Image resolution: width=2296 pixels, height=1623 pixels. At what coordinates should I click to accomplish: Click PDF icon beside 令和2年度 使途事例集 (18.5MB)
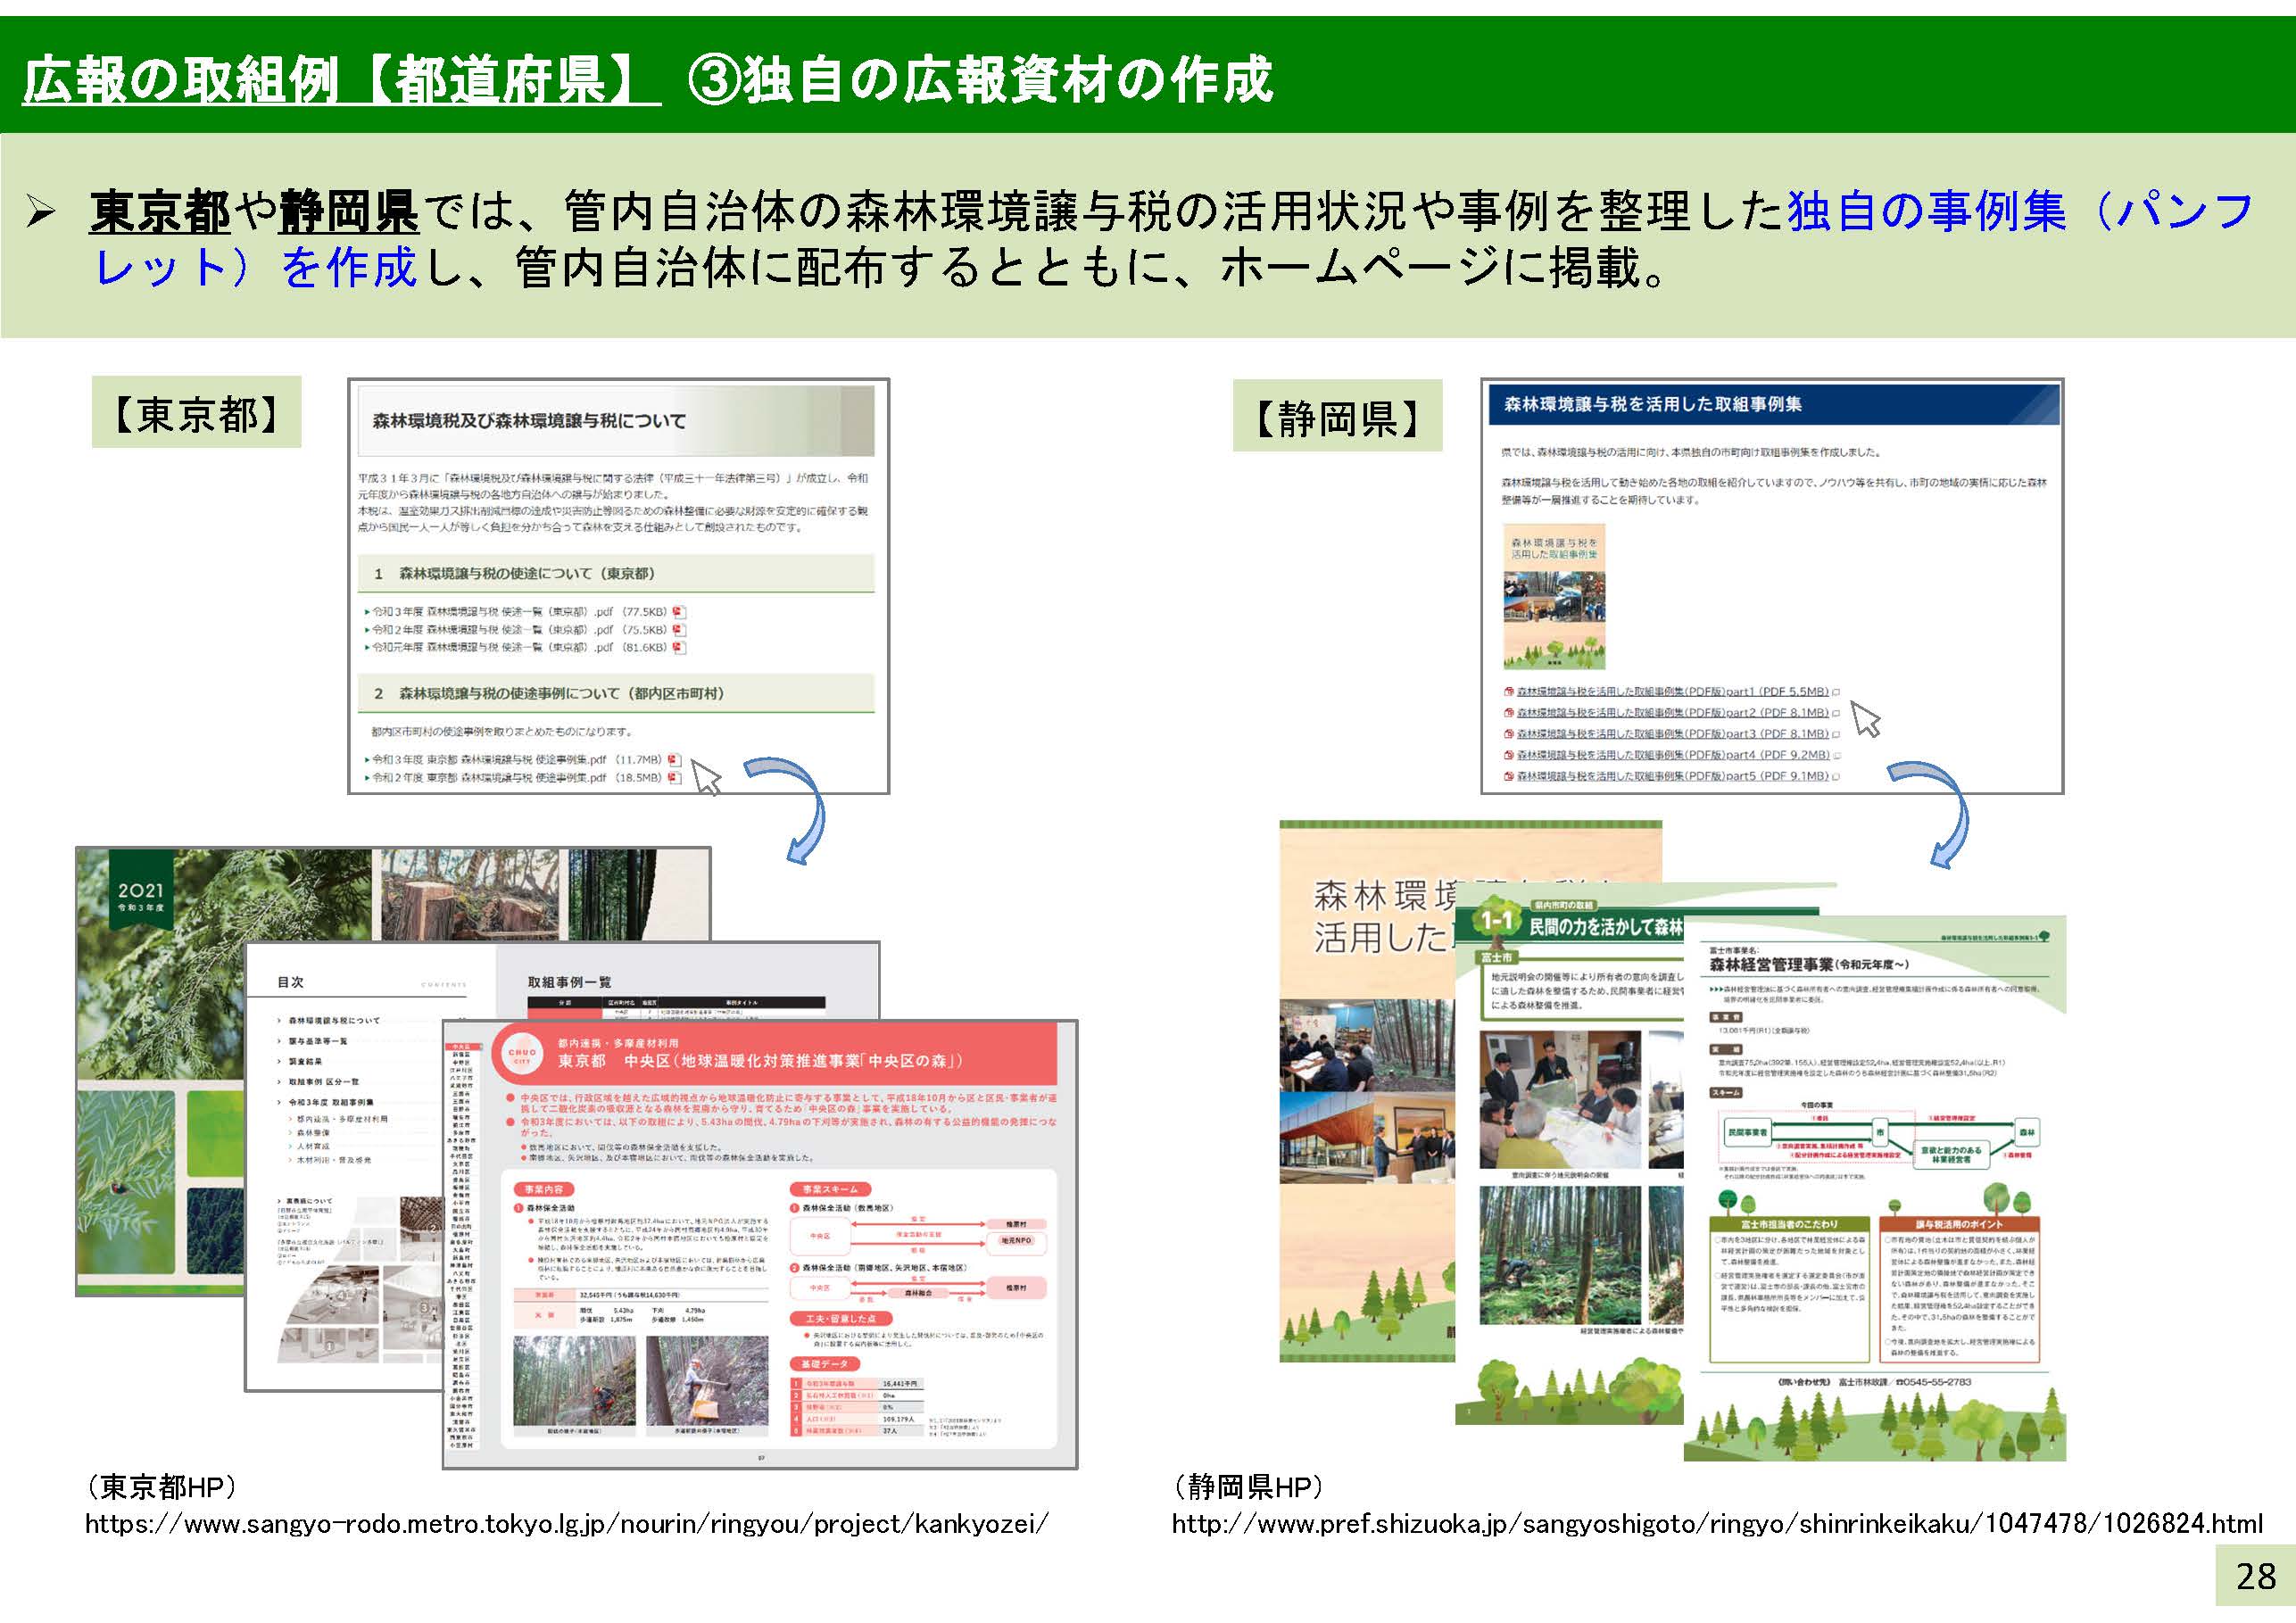[x=674, y=777]
